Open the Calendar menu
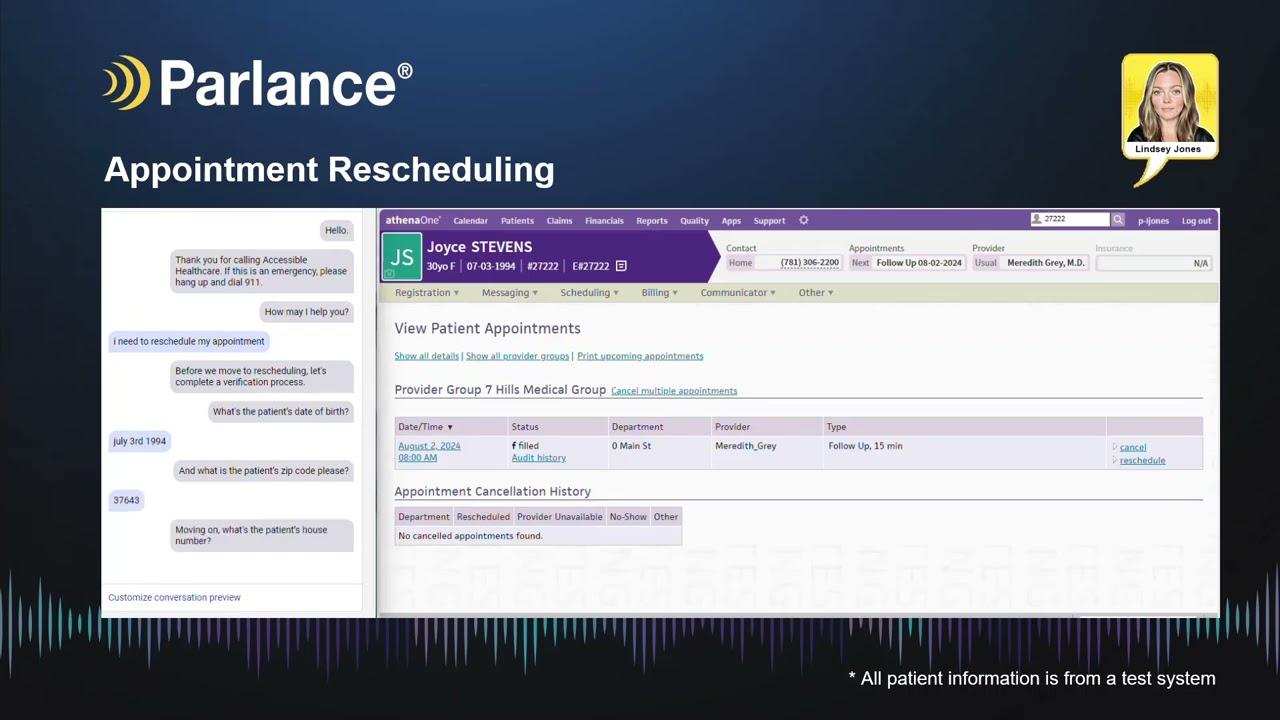The width and height of the screenshot is (1280, 720). pos(470,221)
